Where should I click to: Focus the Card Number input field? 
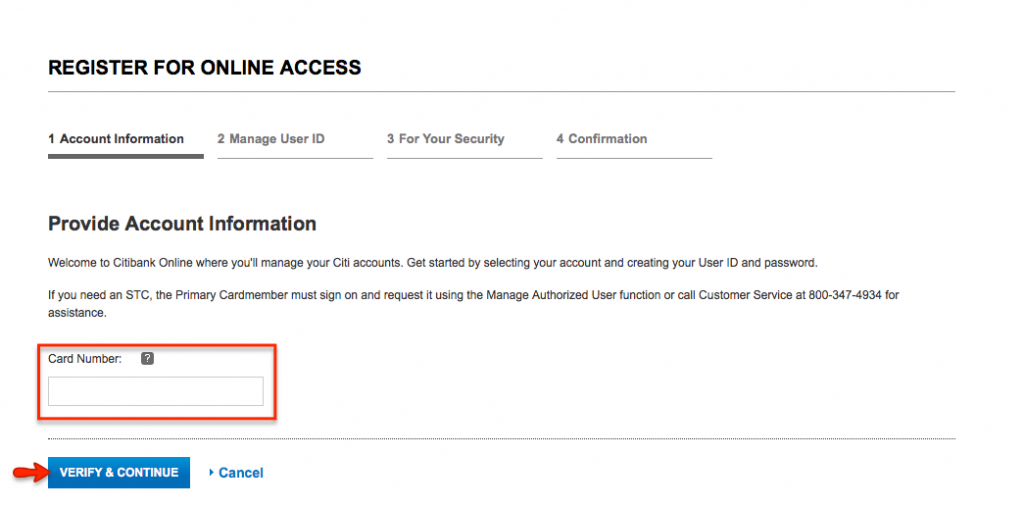click(x=156, y=391)
